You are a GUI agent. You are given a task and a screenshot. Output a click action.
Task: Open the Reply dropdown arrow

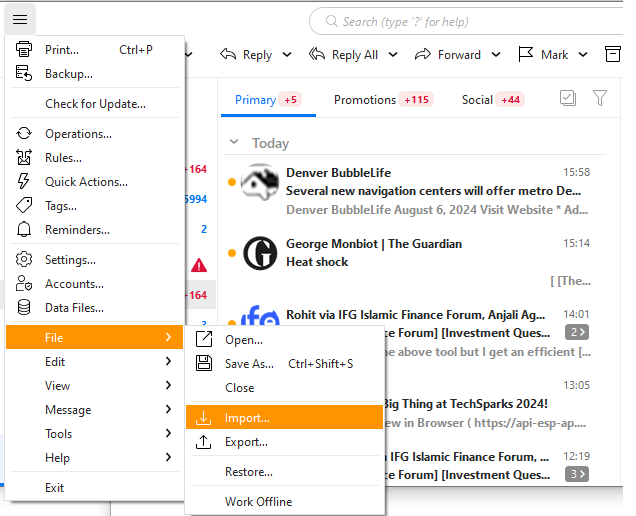pos(287,55)
